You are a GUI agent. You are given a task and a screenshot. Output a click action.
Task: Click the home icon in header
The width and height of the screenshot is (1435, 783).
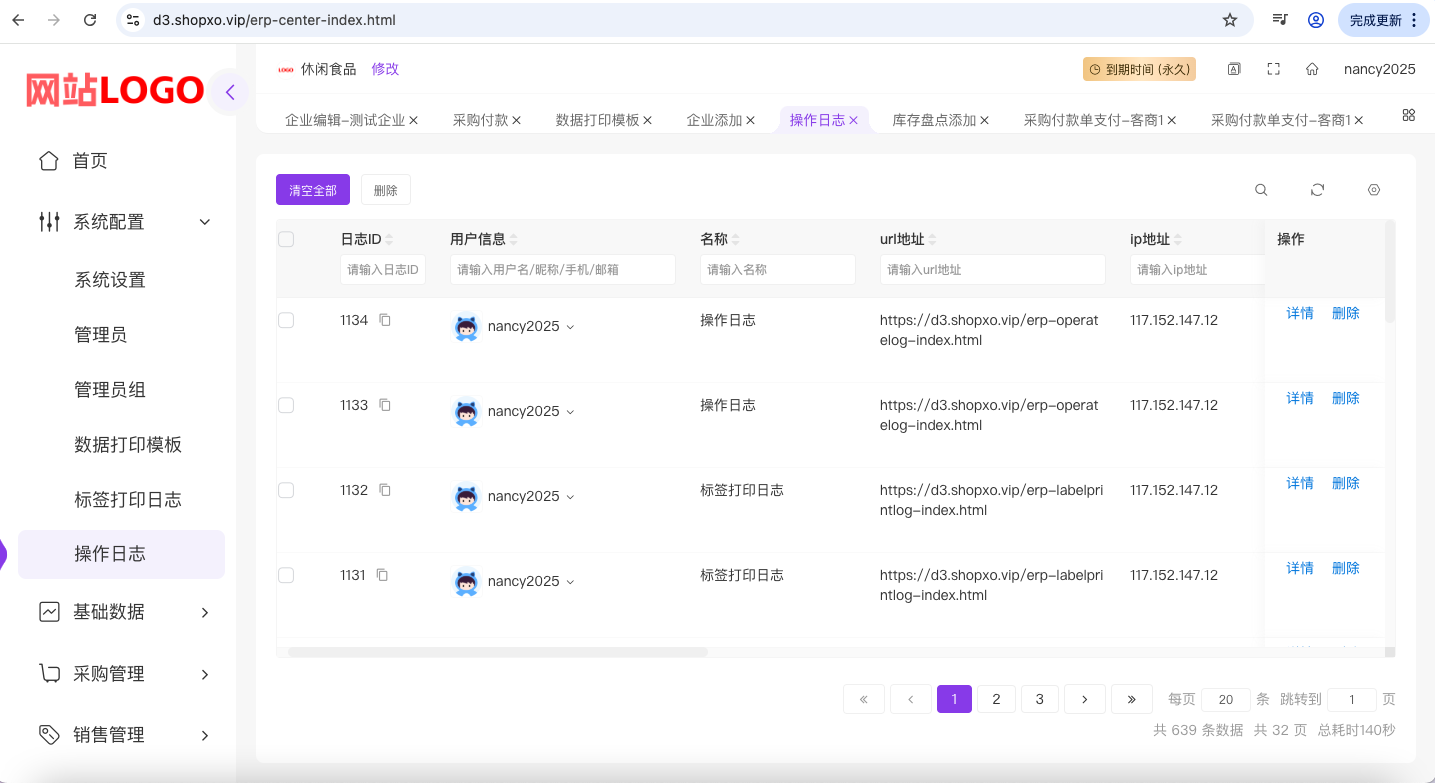[1312, 69]
